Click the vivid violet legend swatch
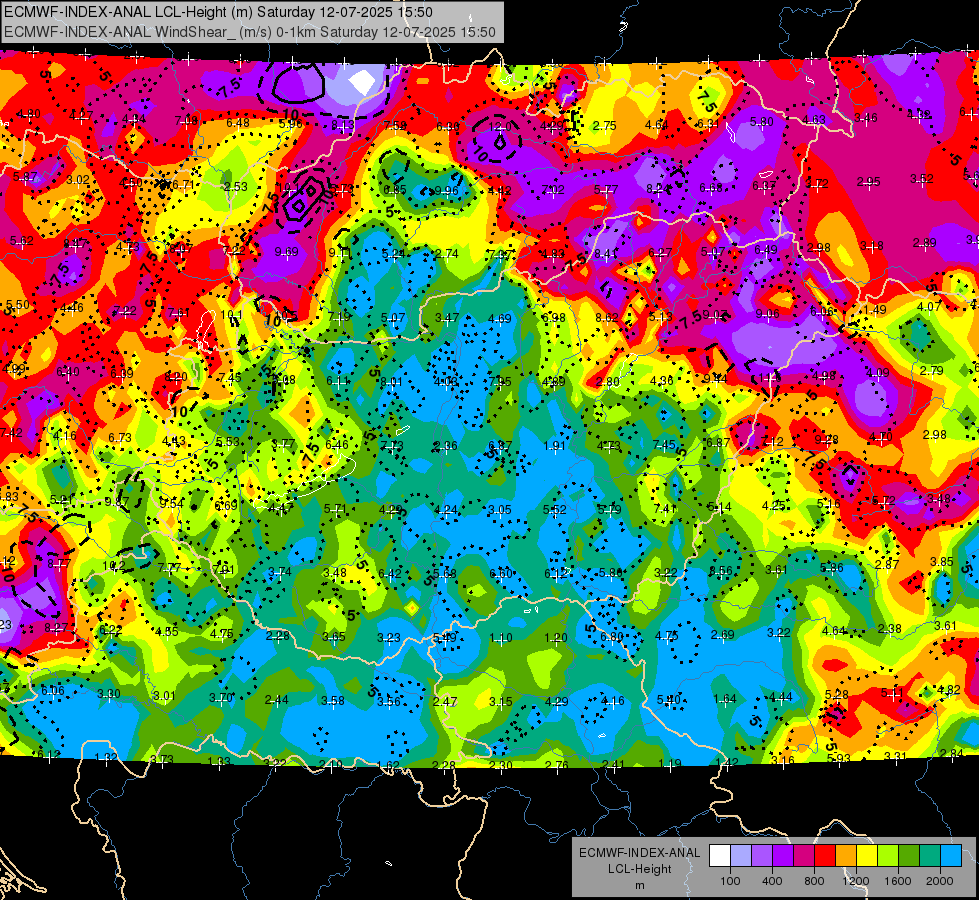Image resolution: width=979 pixels, height=900 pixels. [x=783, y=856]
